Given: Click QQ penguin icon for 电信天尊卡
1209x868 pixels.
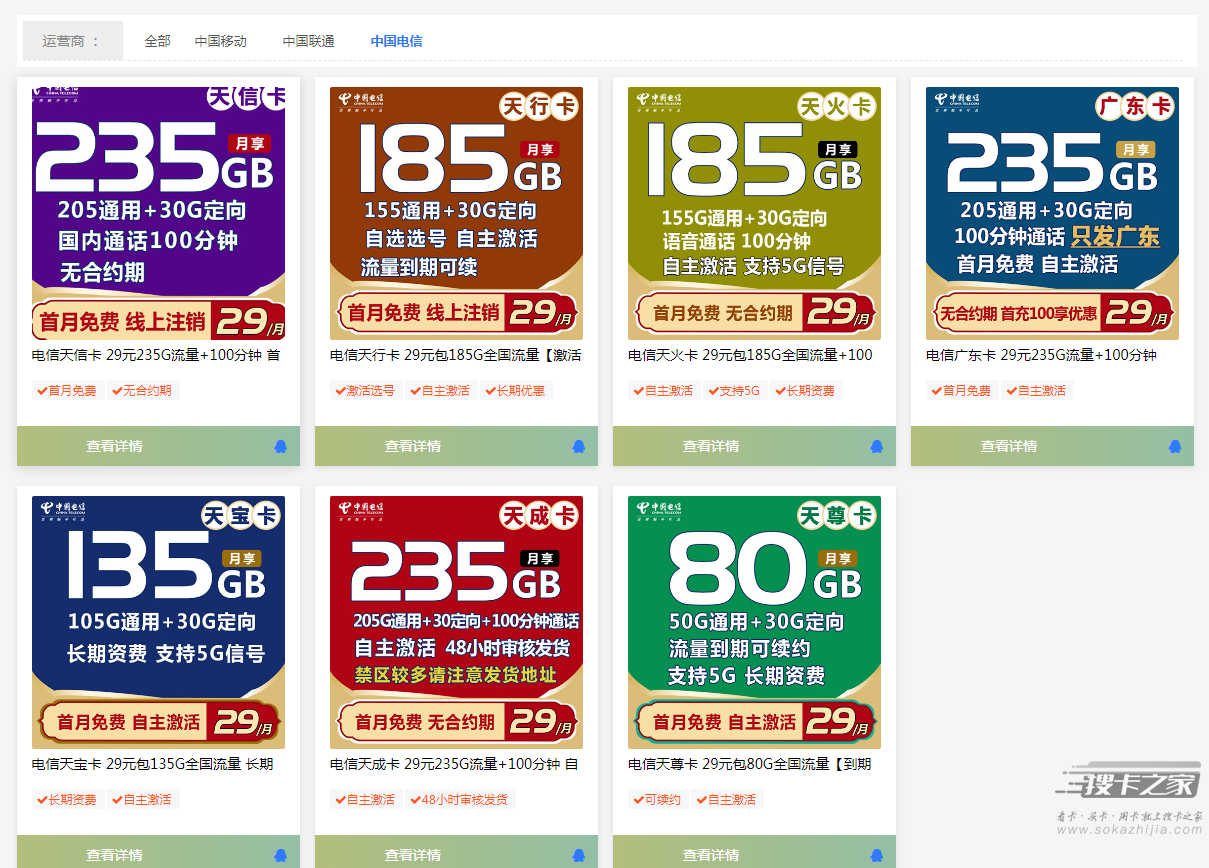Looking at the screenshot, I should point(876,855).
